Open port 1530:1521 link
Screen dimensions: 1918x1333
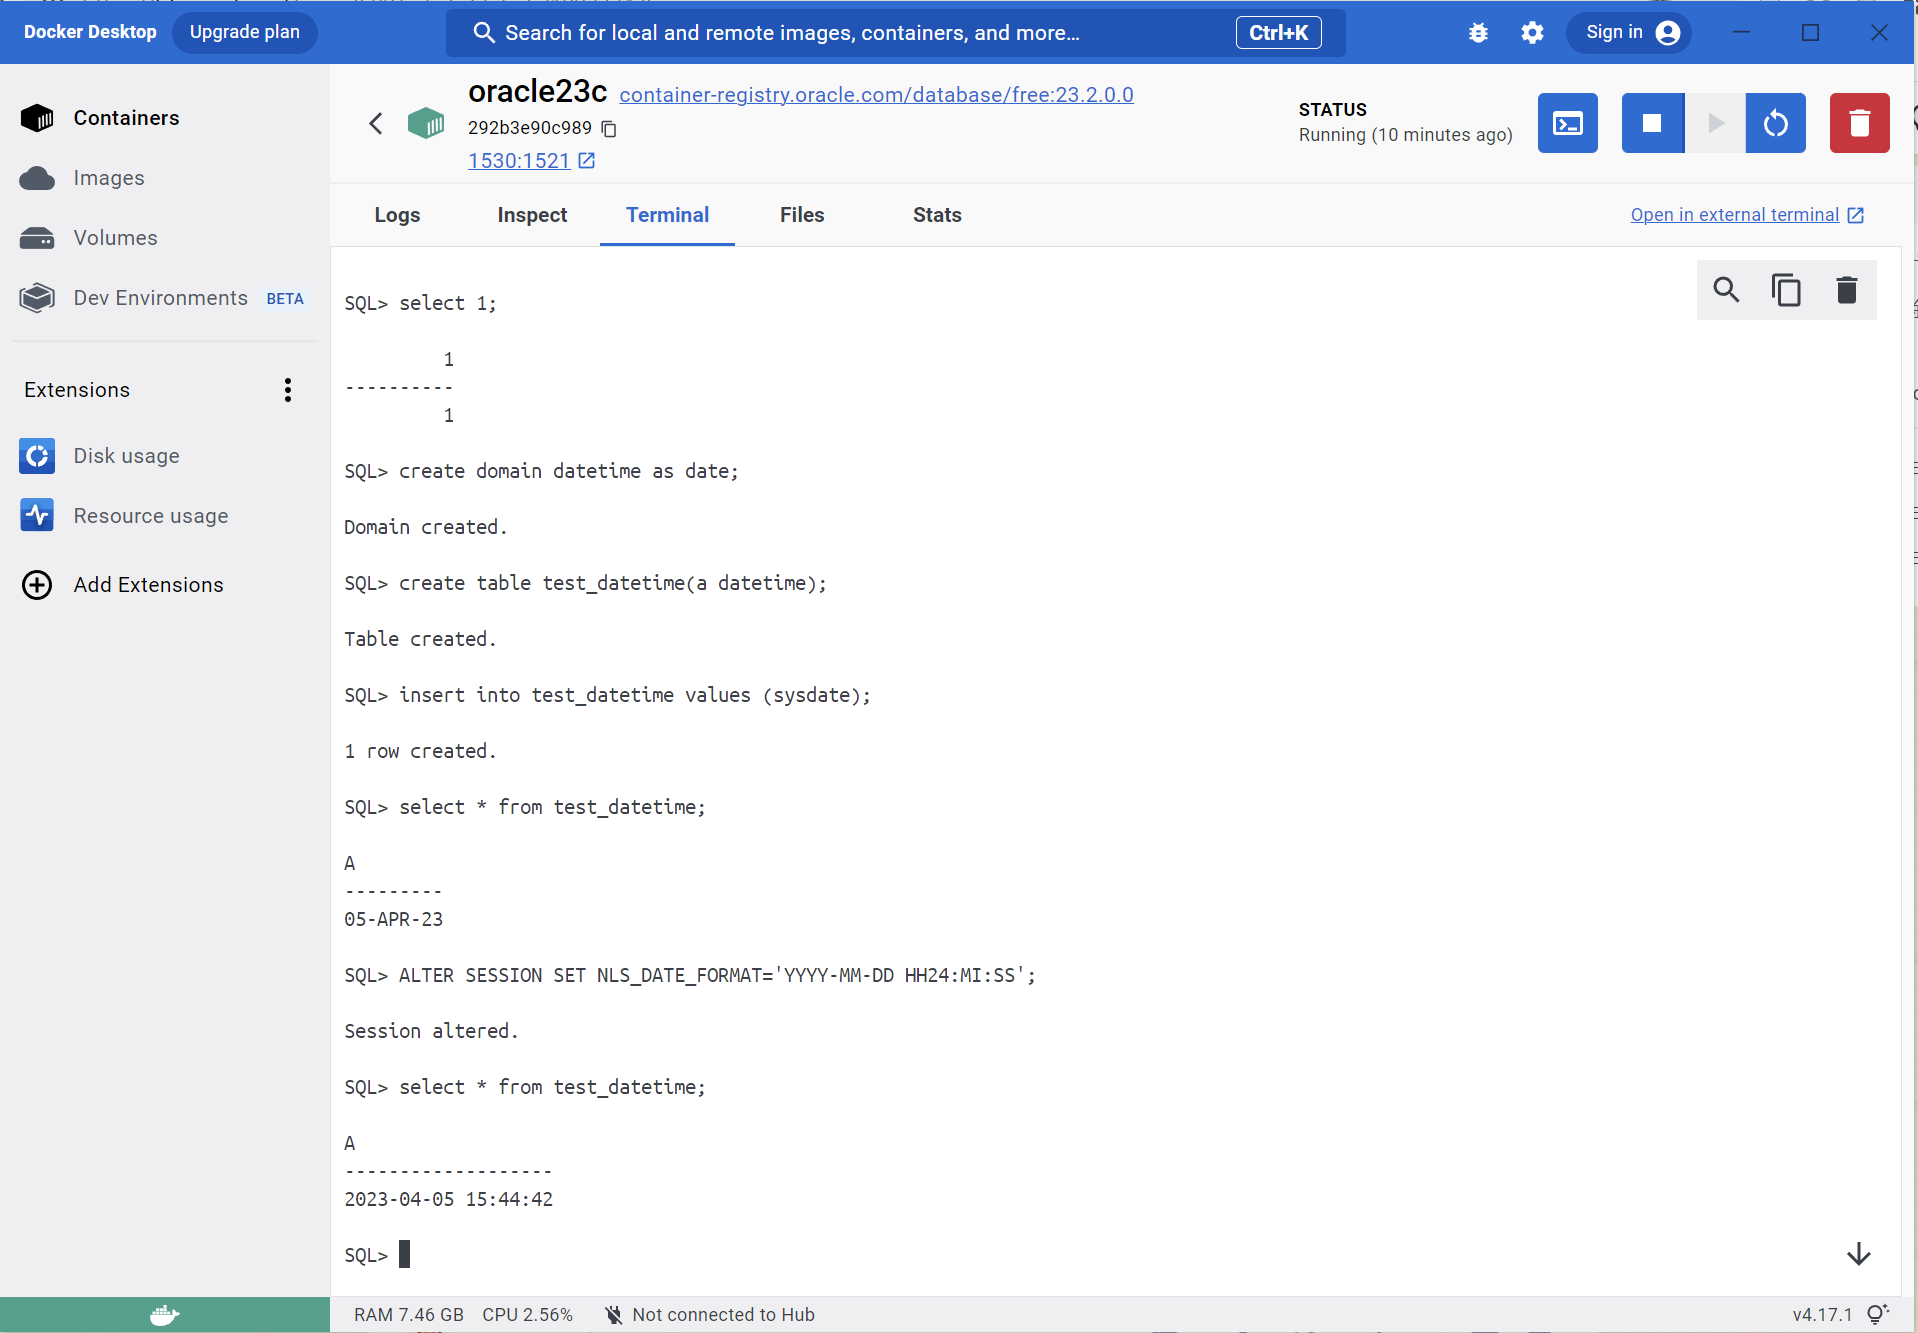pos(532,161)
